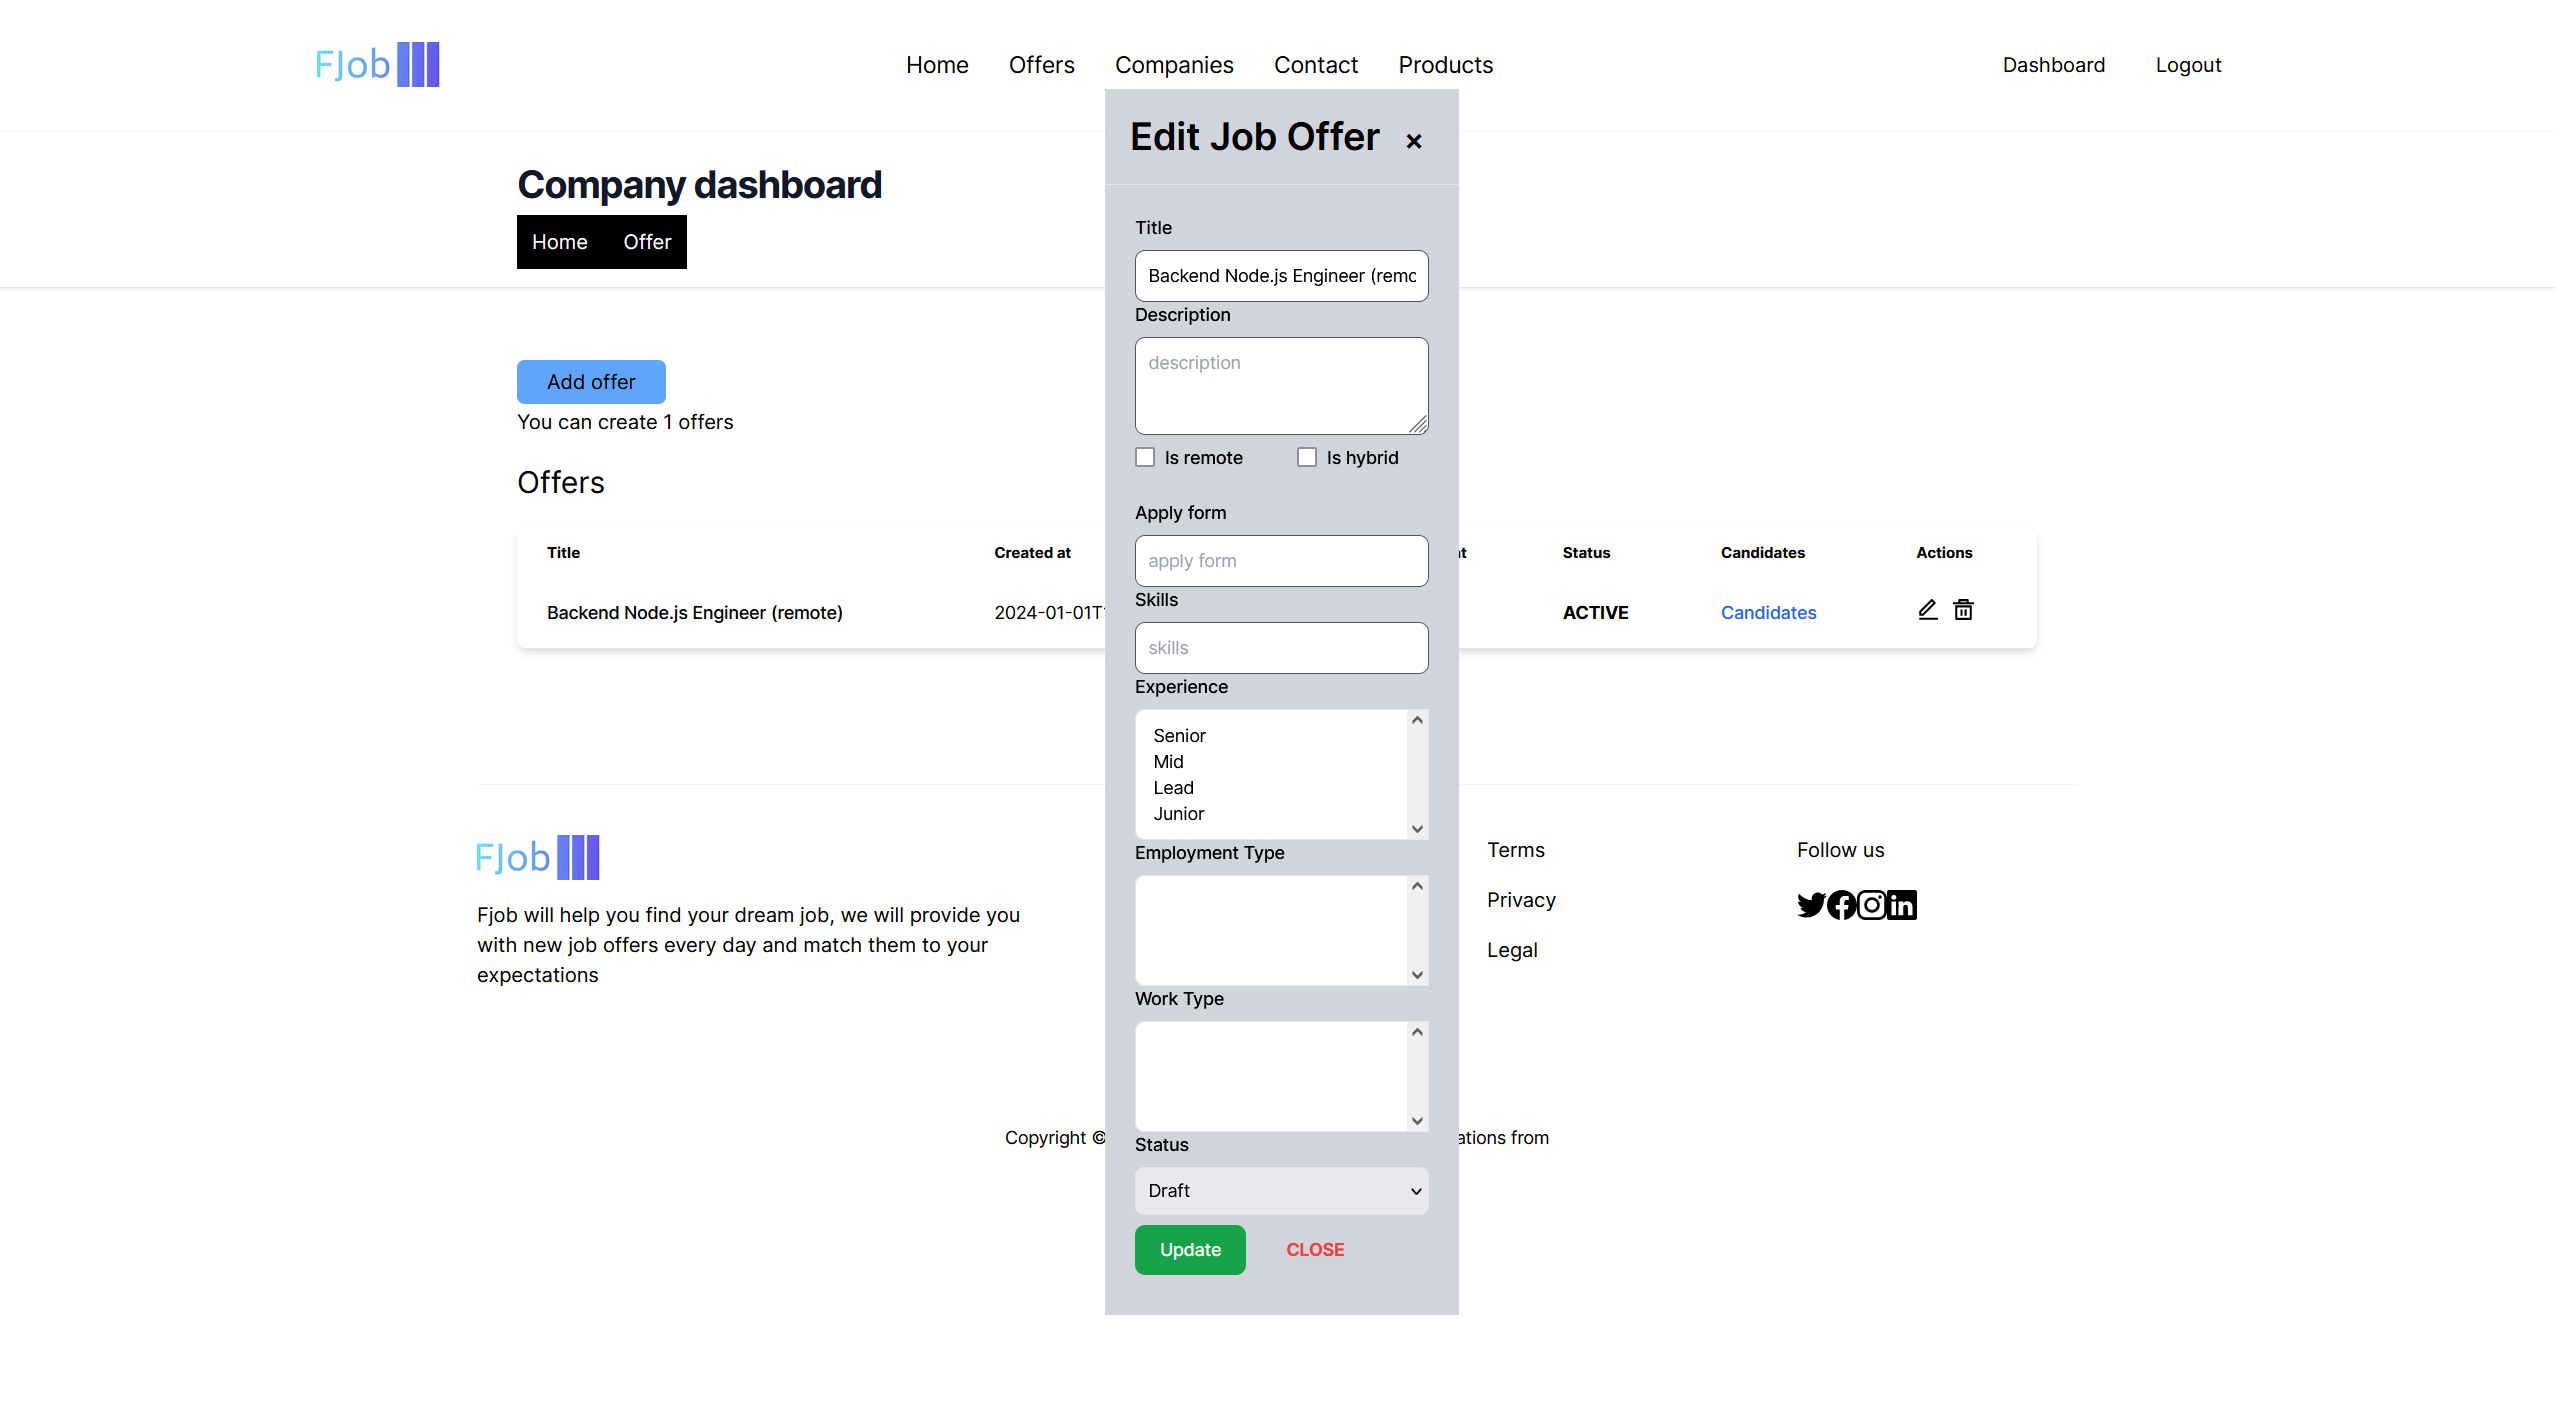This screenshot has height=1403, width=2556.
Task: Click the 'Candidates' link for the Backend Node.js offer
Action: [1767, 612]
